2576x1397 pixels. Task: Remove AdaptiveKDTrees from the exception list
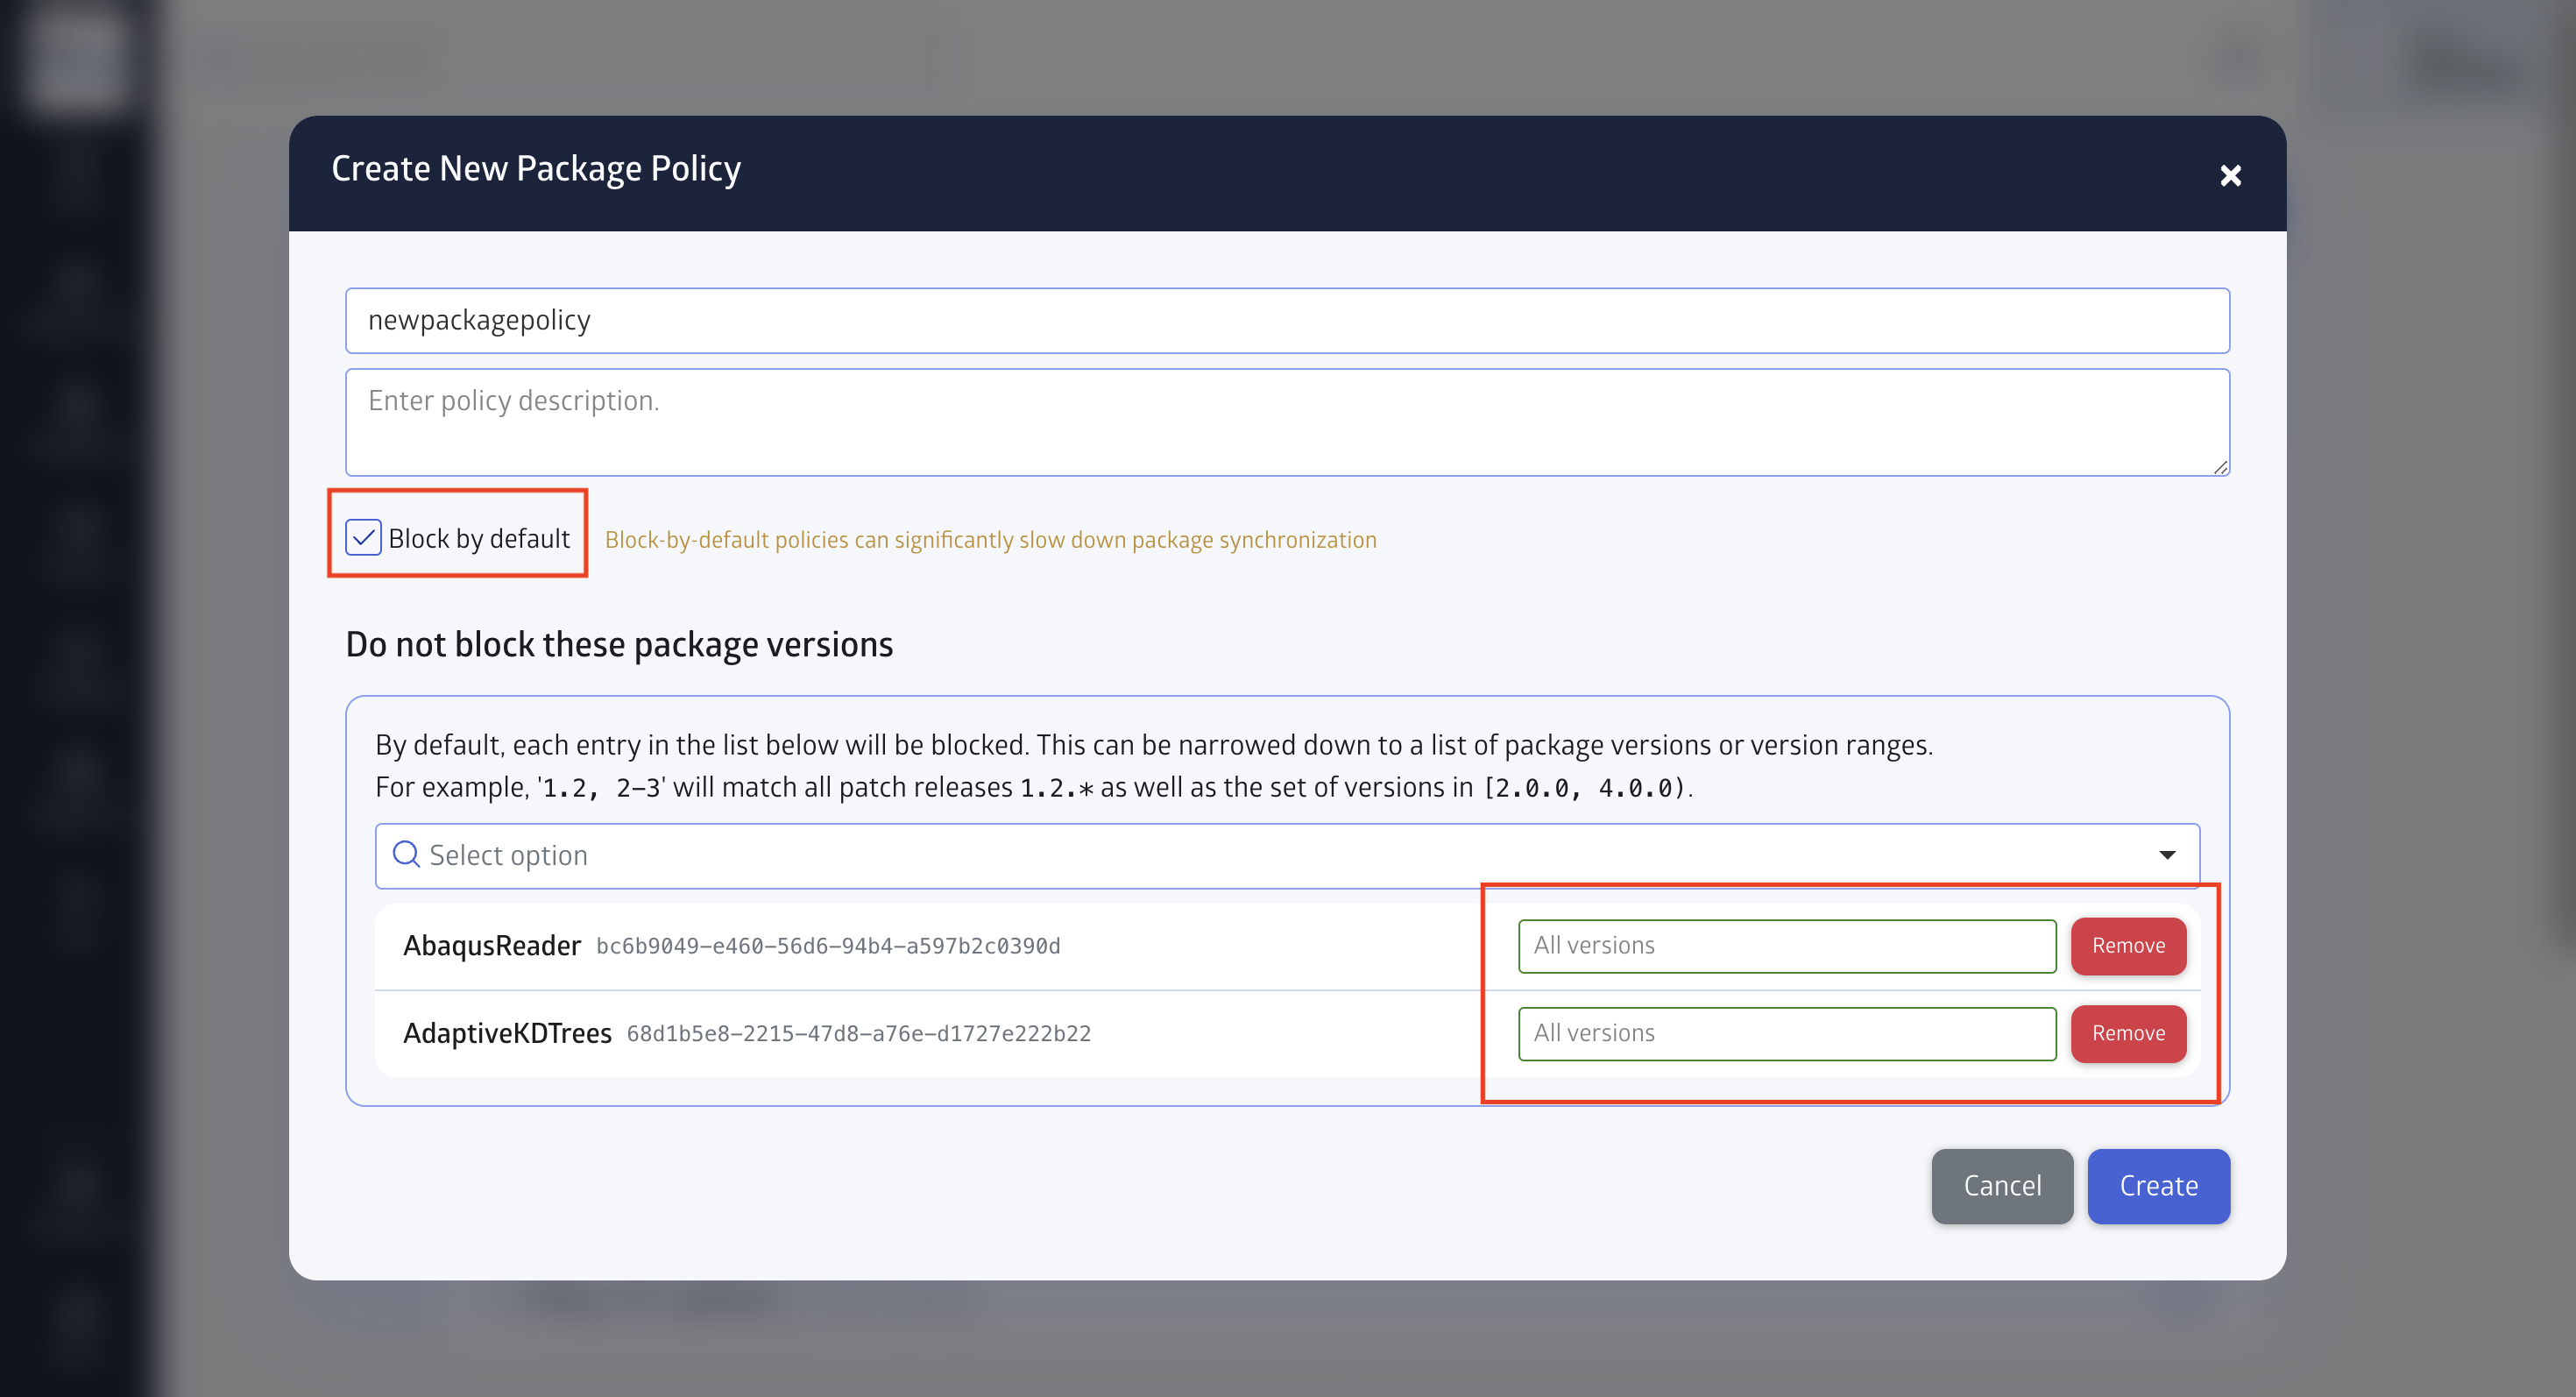(2128, 1034)
